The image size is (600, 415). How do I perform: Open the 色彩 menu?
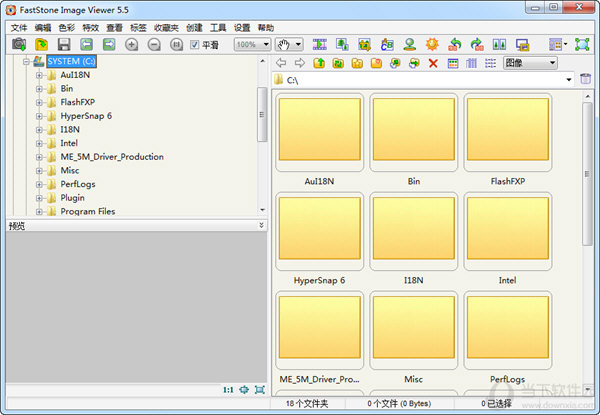tap(67, 28)
